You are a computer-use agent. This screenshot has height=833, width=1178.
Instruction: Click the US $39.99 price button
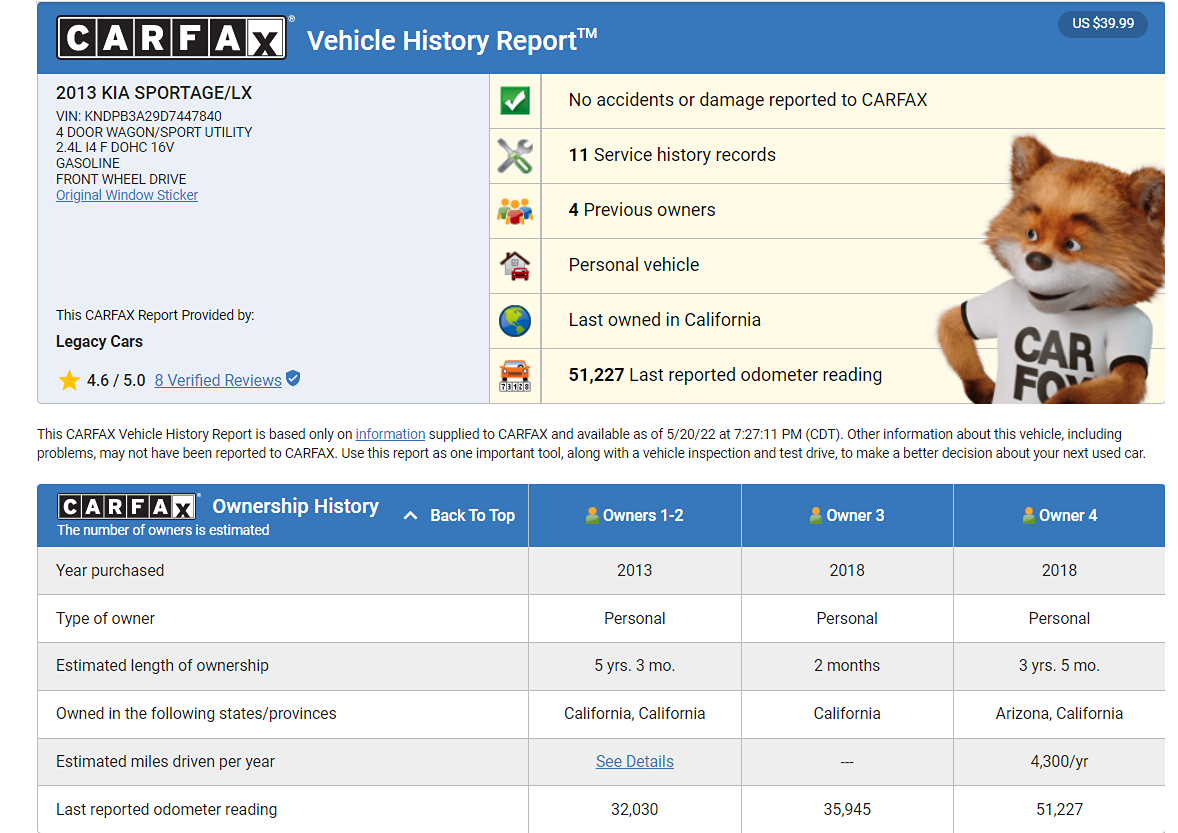tap(1103, 23)
